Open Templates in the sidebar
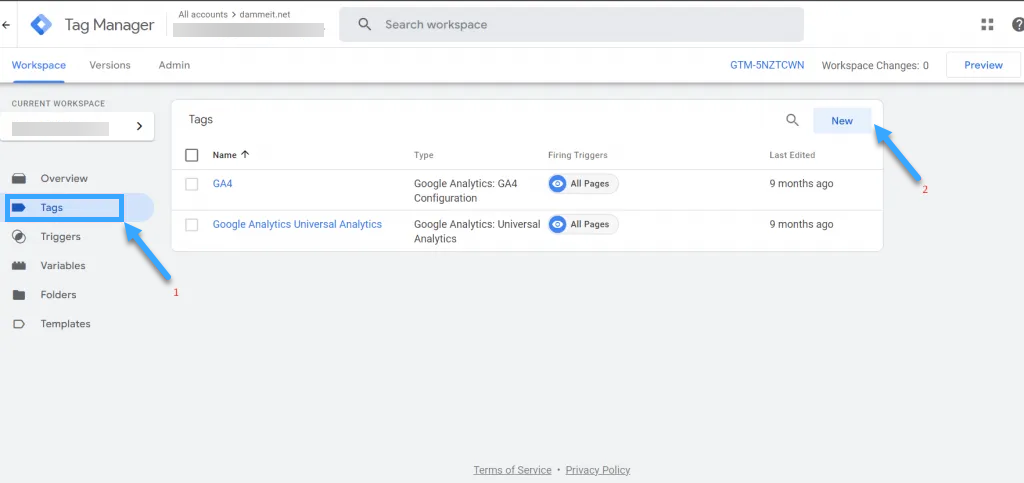 coord(64,324)
